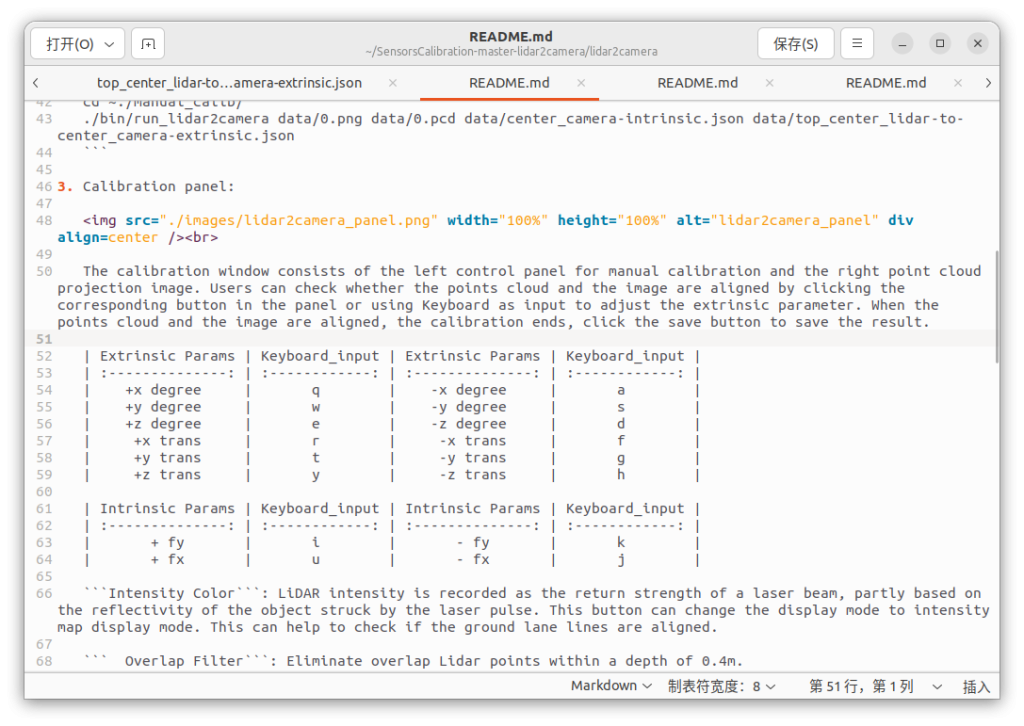Maximize the gedit window
The image size is (1024, 726).
point(940,44)
